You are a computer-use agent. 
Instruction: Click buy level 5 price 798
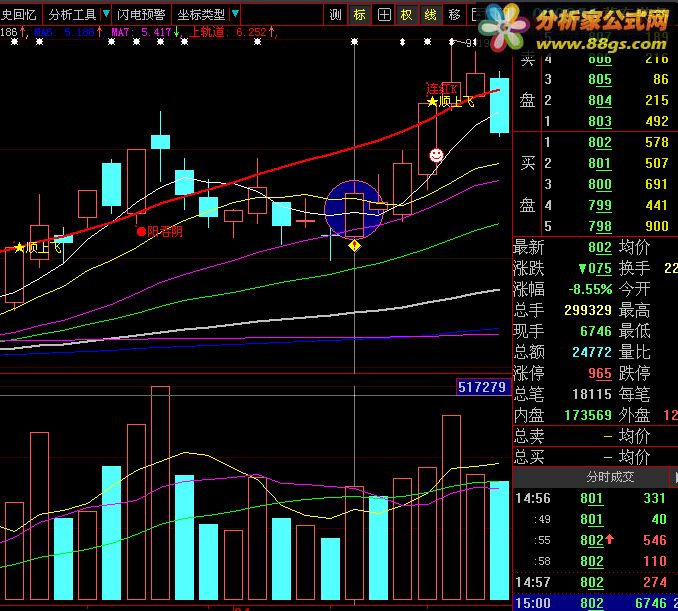pyautogui.click(x=600, y=227)
